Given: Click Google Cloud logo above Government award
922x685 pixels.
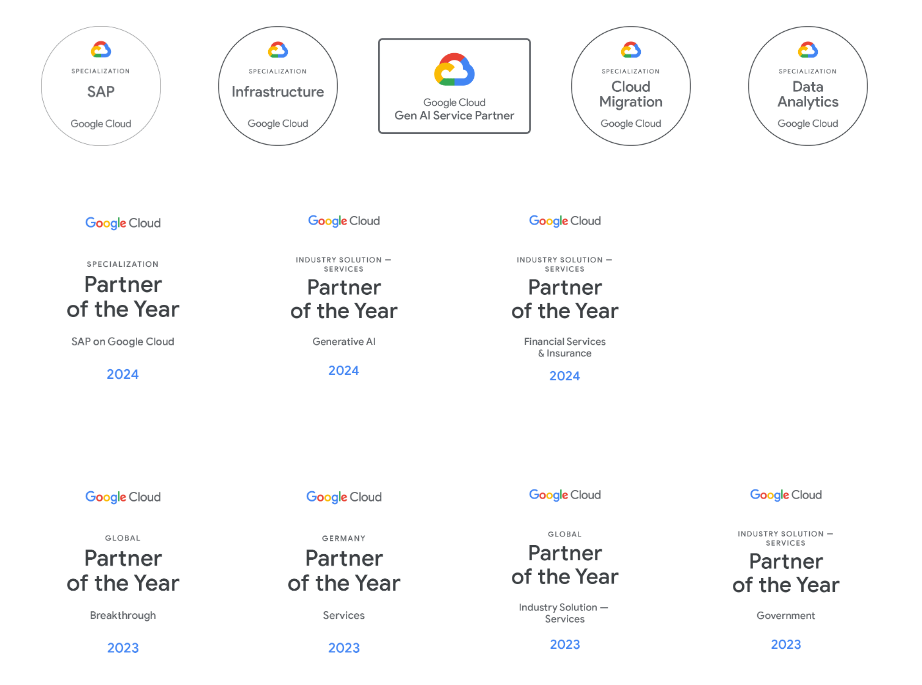Looking at the screenshot, I should click(x=786, y=495).
